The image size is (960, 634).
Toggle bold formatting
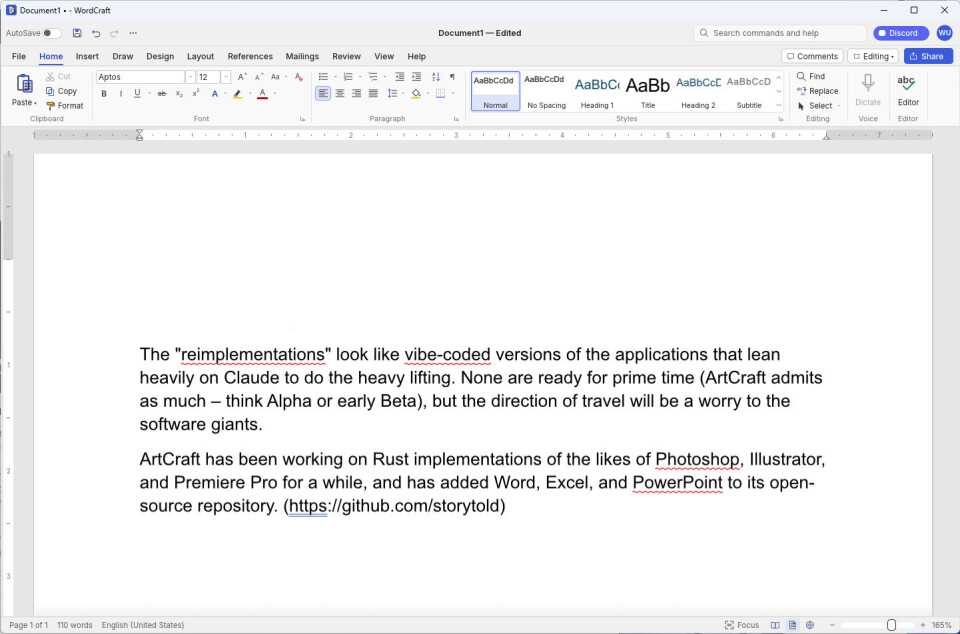(104, 94)
